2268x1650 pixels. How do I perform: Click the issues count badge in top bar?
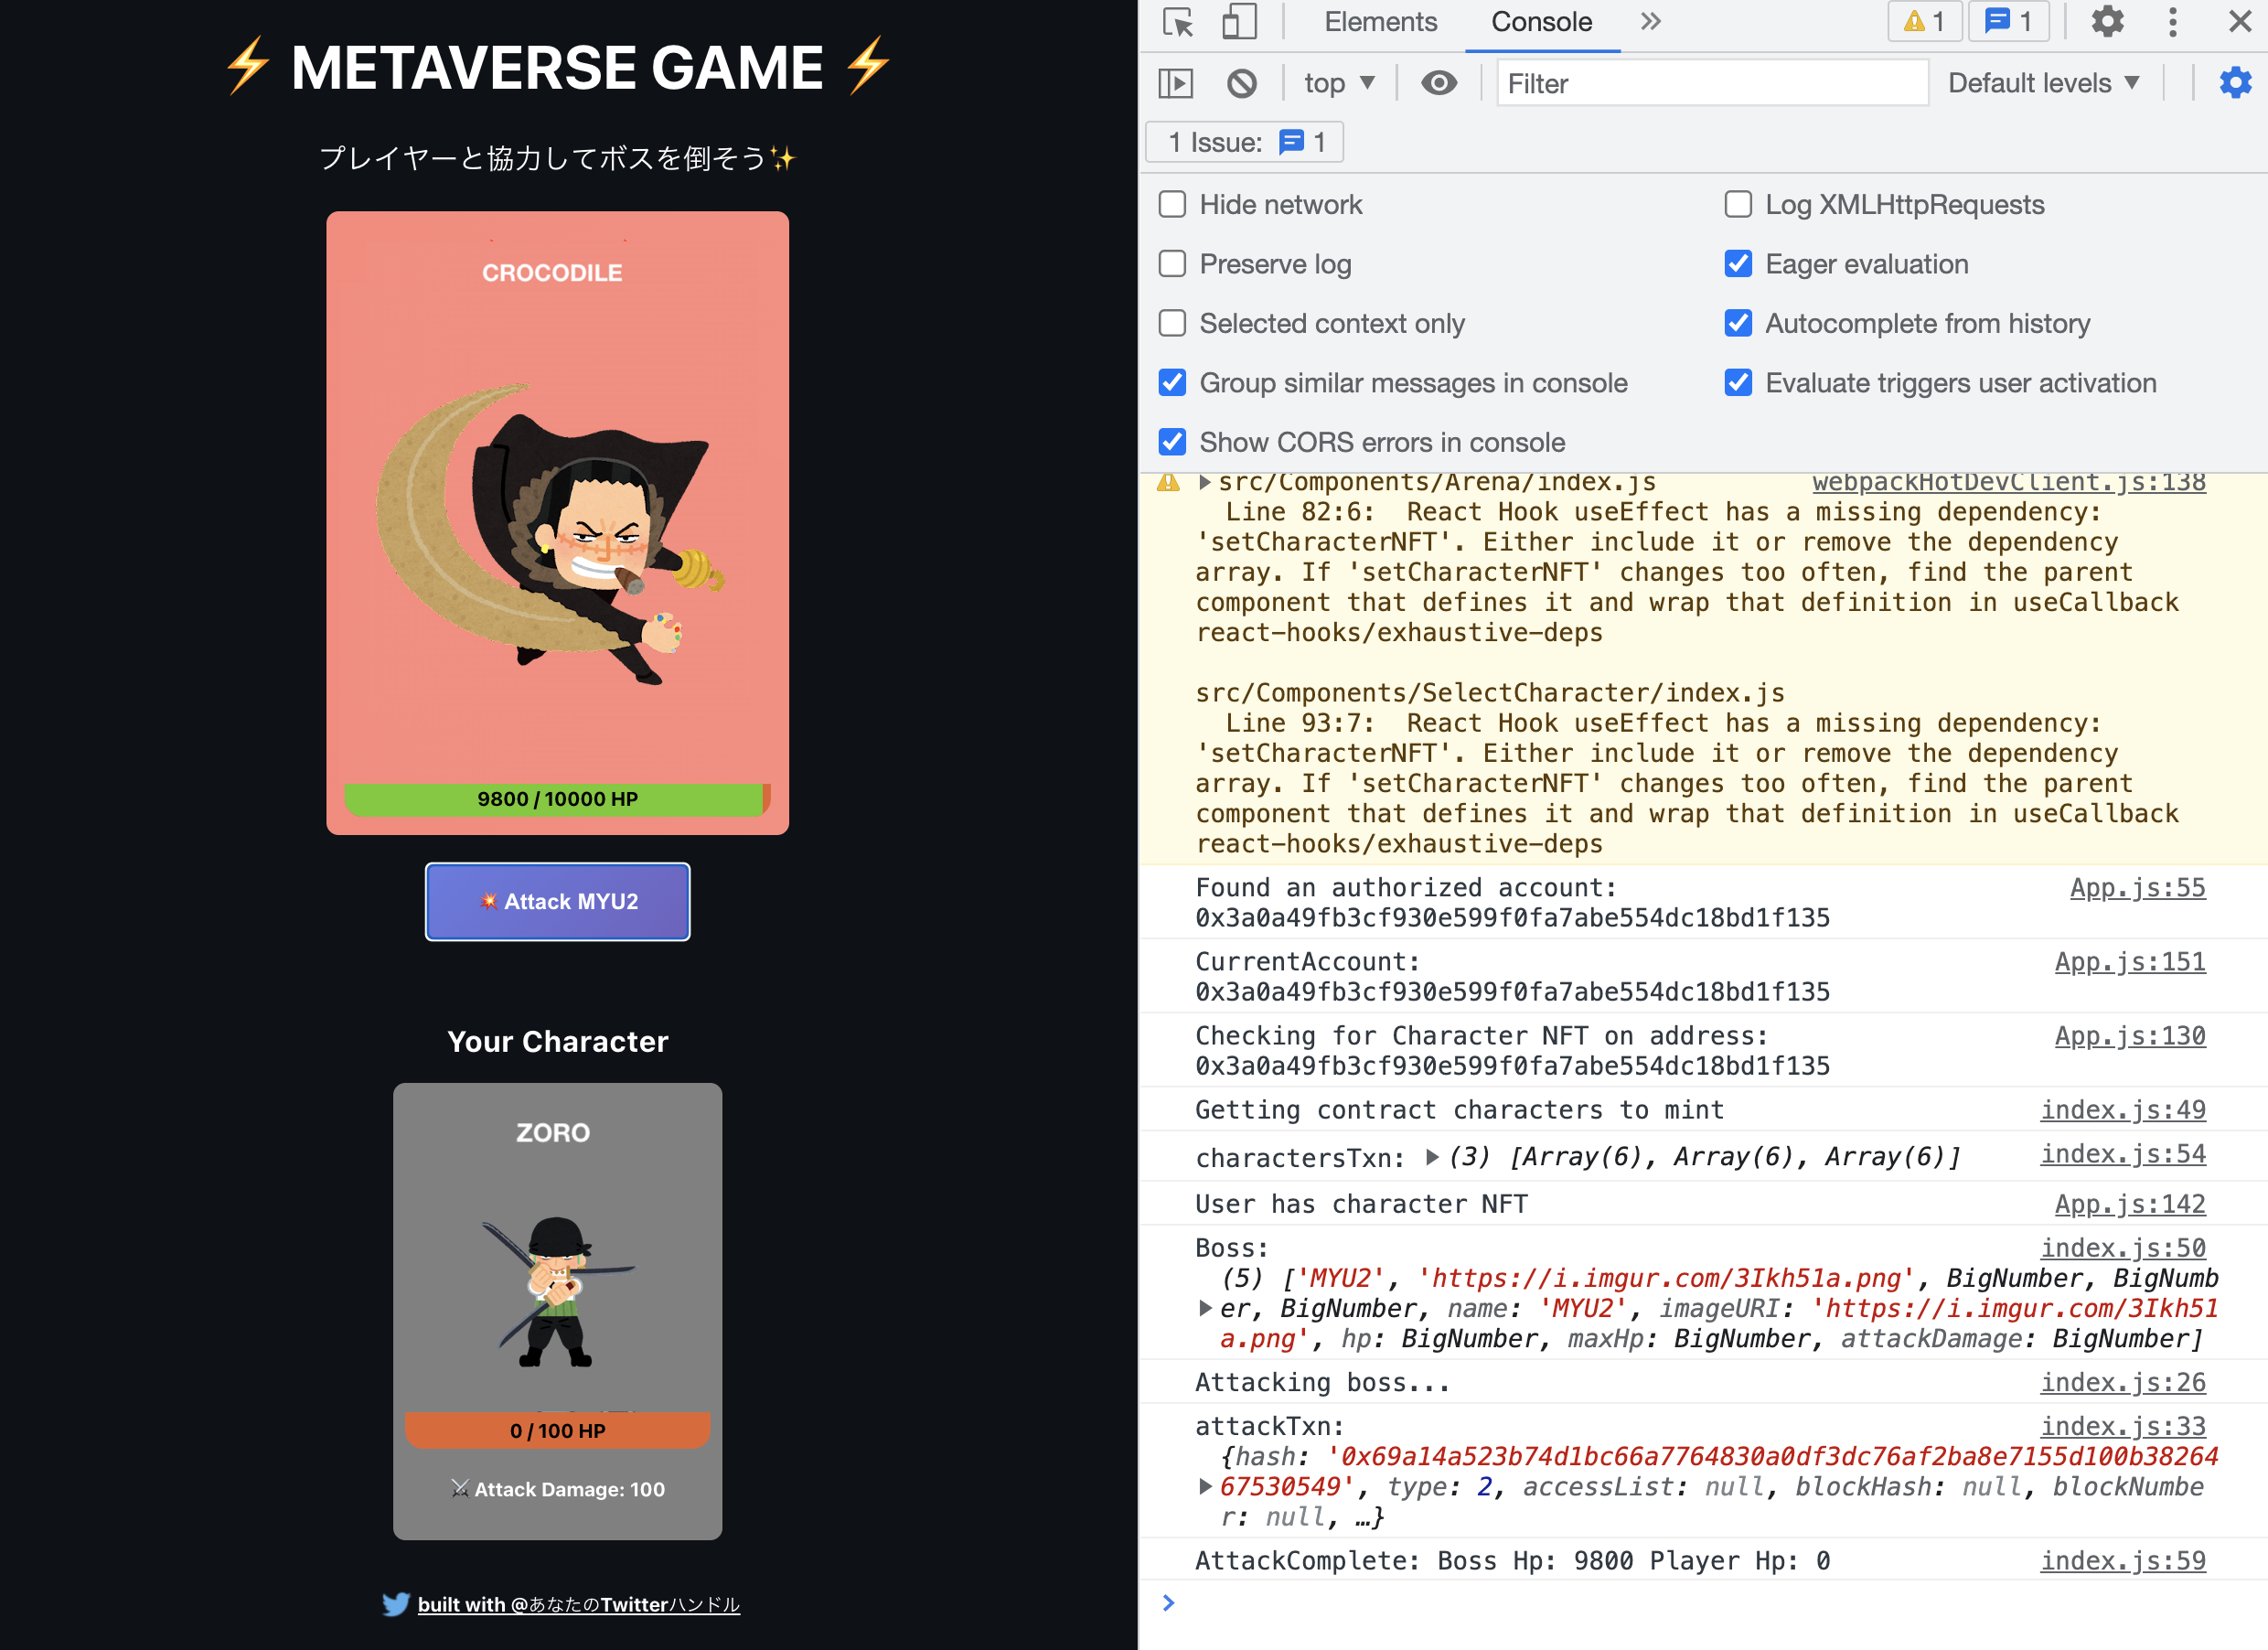click(x=2008, y=22)
